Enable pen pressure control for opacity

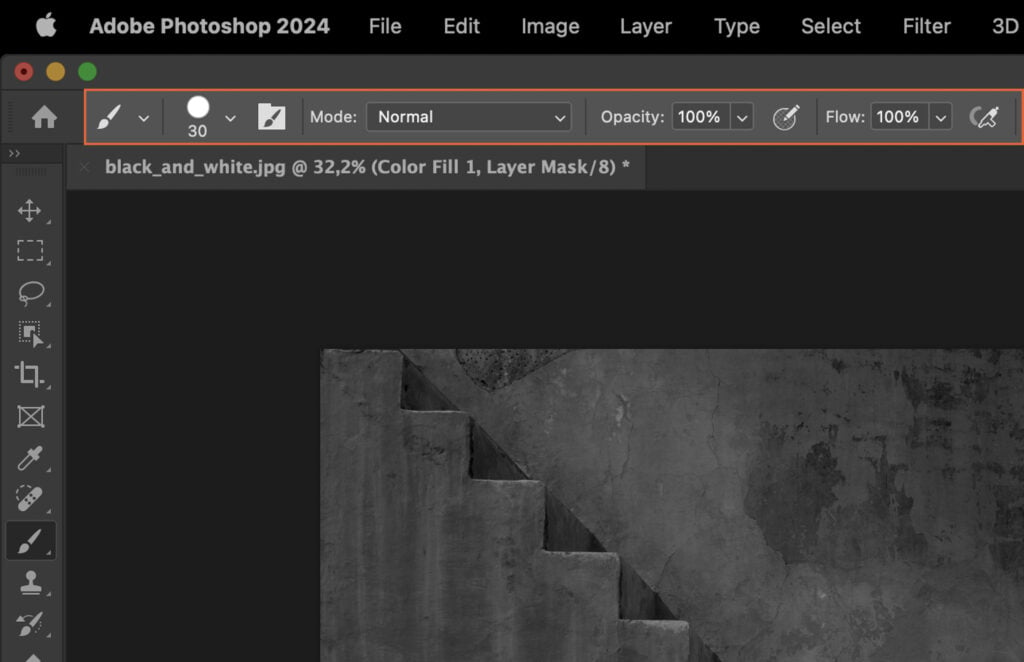pyautogui.click(x=787, y=117)
